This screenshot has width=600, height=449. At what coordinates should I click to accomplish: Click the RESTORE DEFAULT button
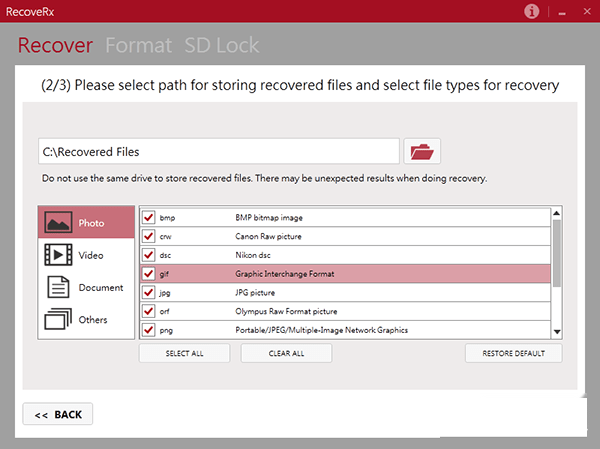(x=513, y=353)
